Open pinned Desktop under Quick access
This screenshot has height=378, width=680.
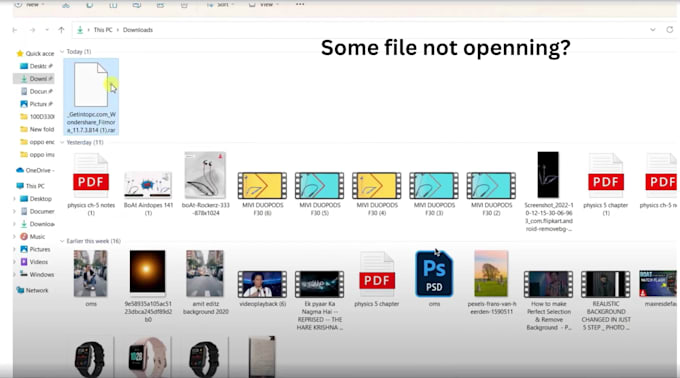[36, 66]
